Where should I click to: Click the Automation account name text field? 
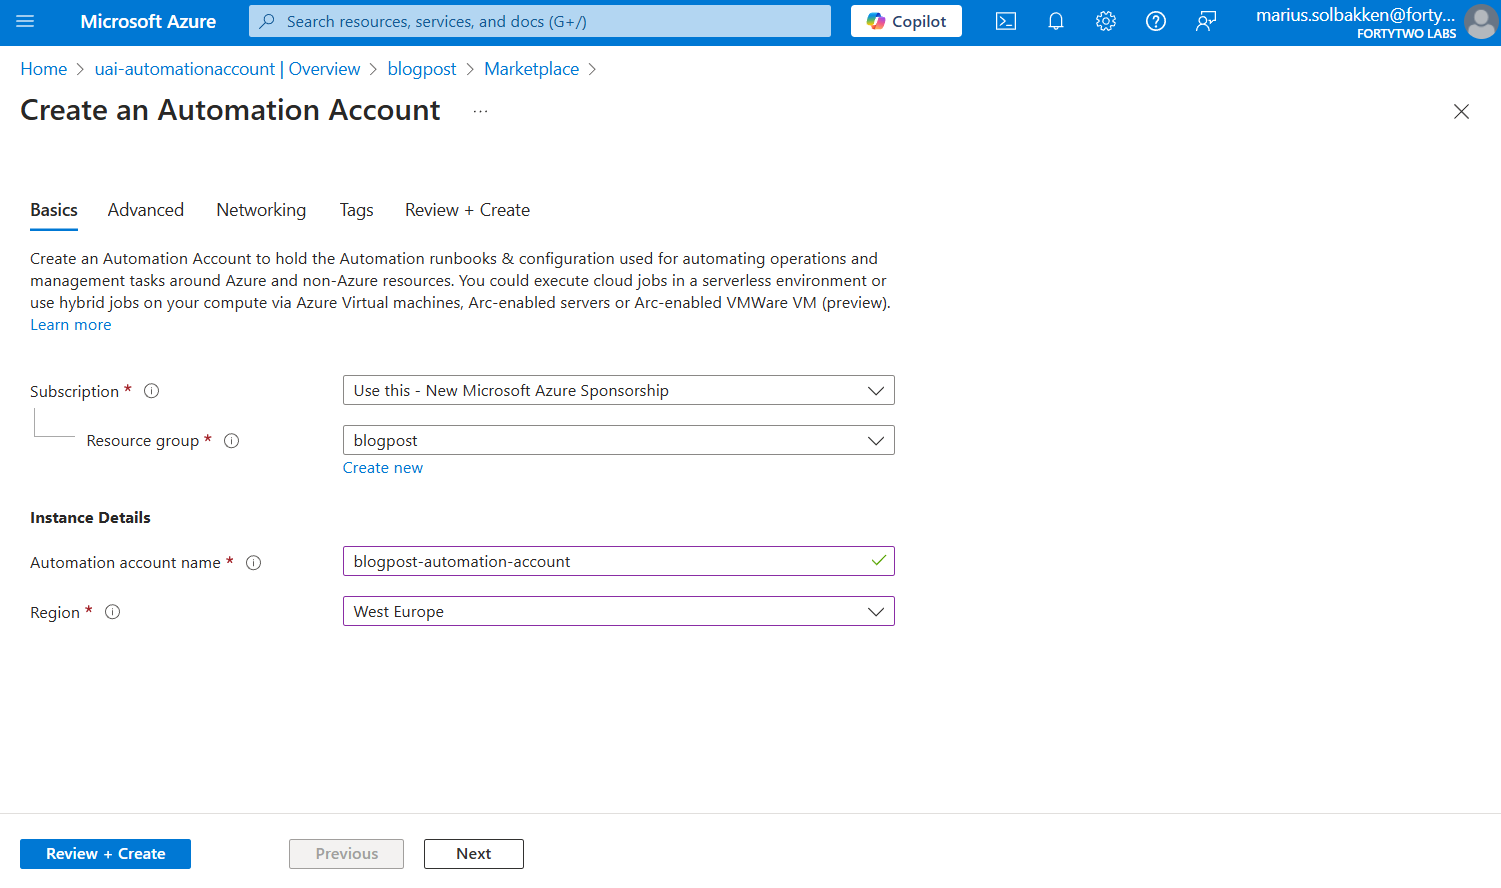[605, 562]
